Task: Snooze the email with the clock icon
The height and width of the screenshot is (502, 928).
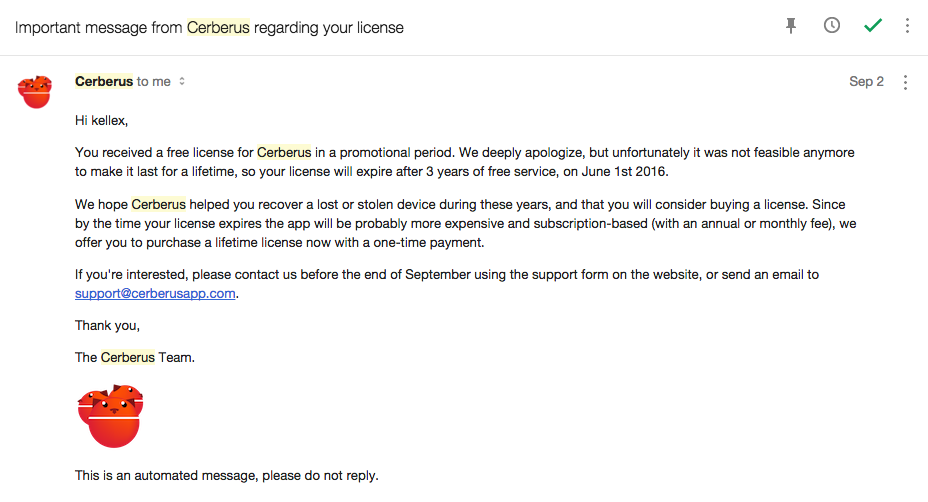Action: (x=832, y=26)
